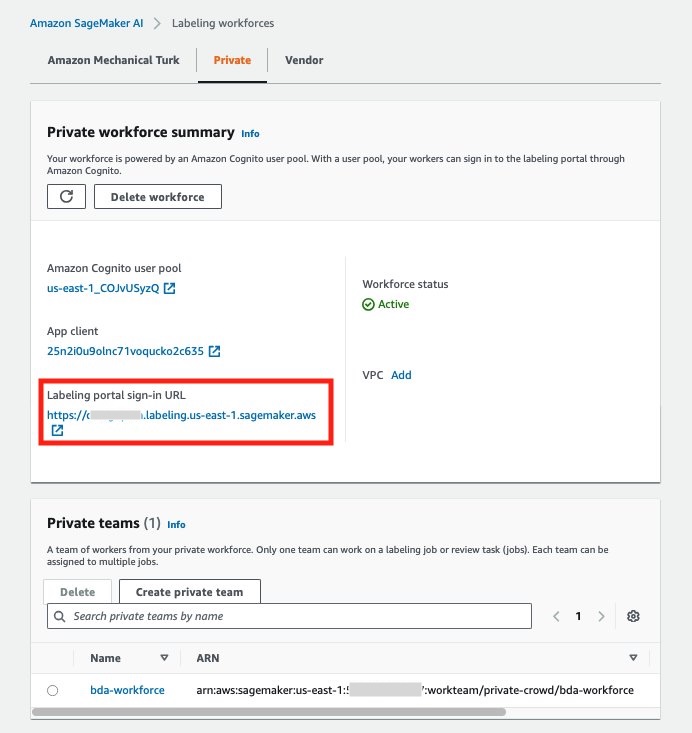Open external link icon beside App client ID
692x733 pixels.
coord(214,351)
